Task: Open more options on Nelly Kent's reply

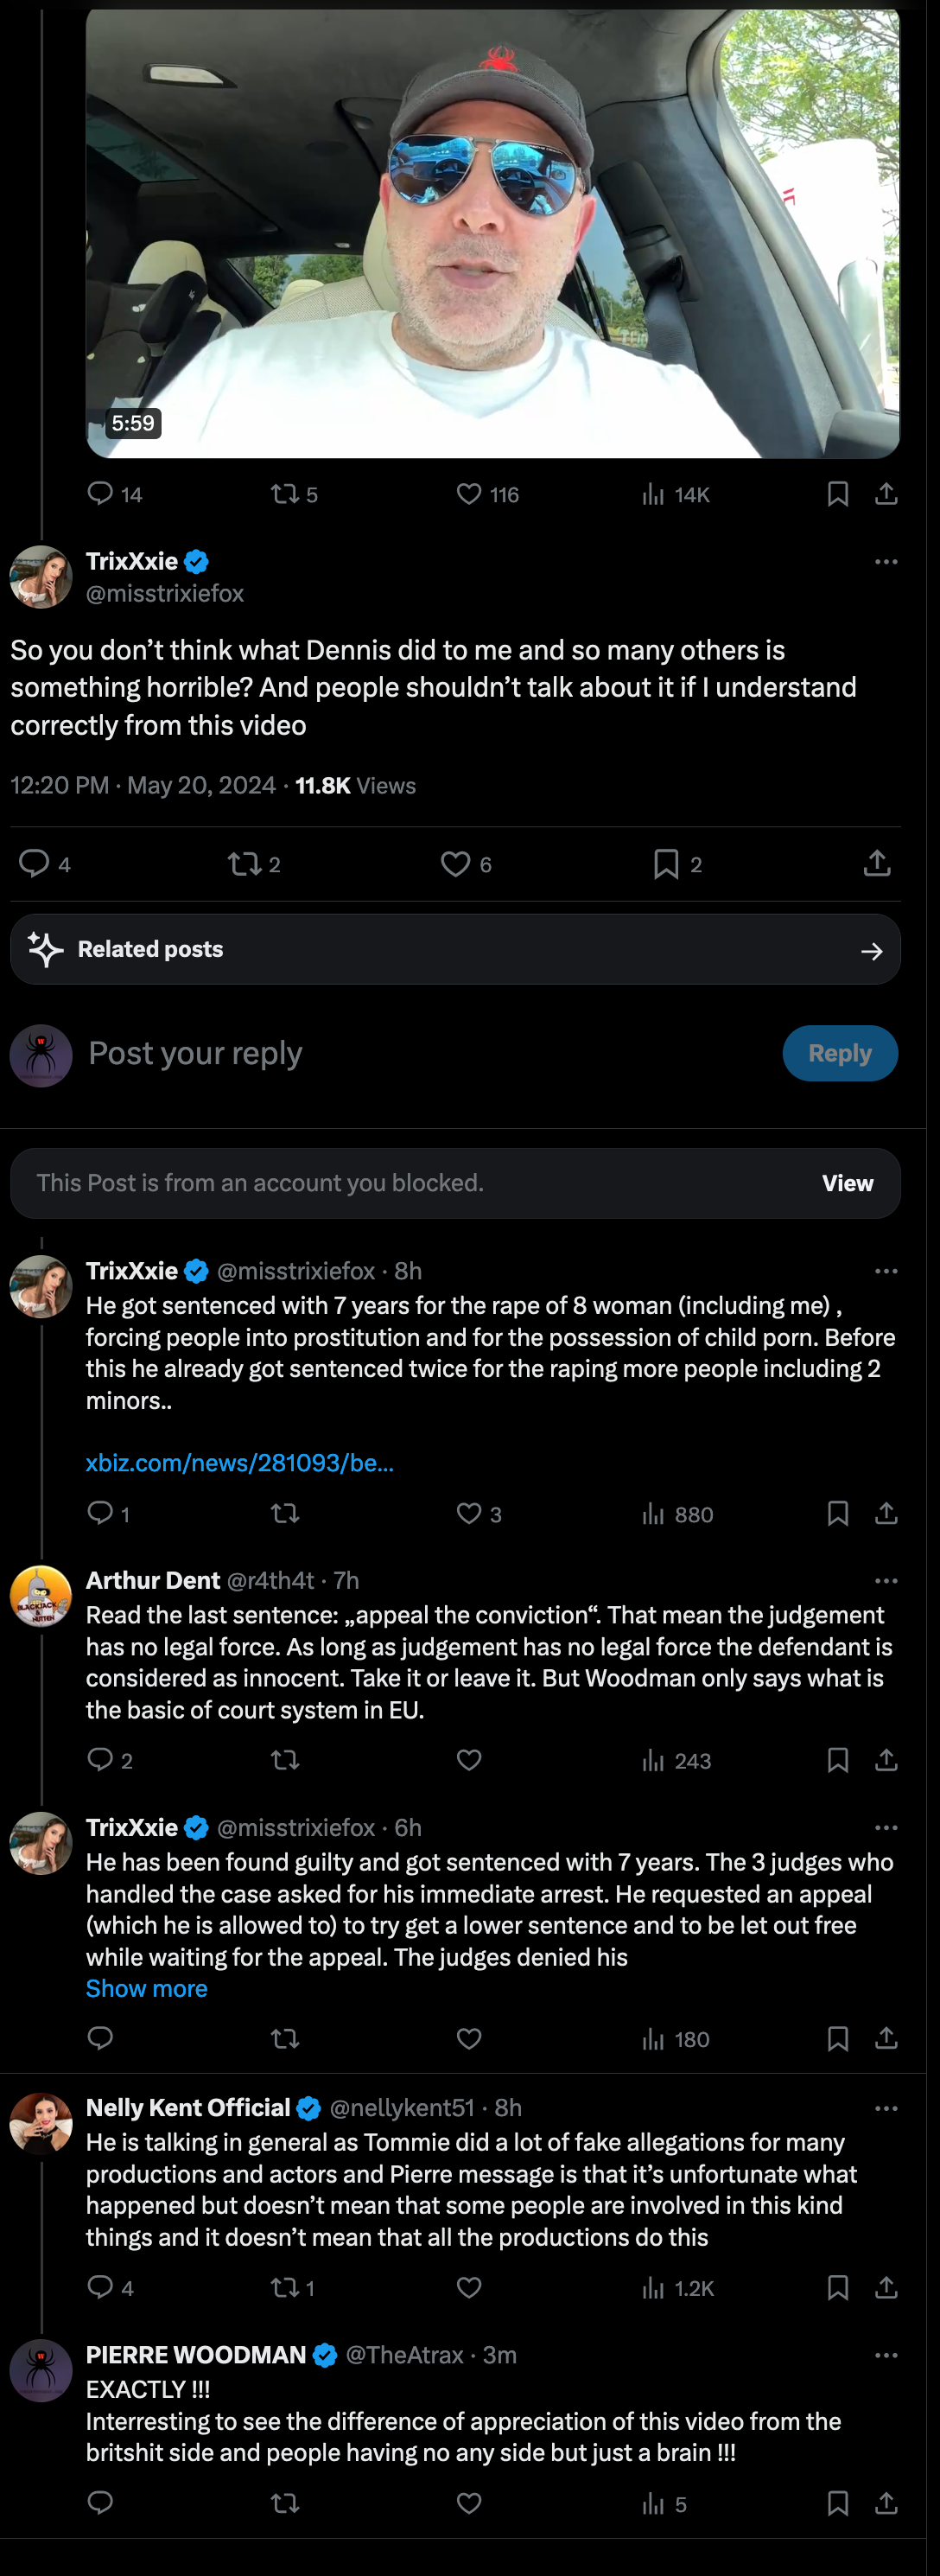Action: pos(886,2108)
